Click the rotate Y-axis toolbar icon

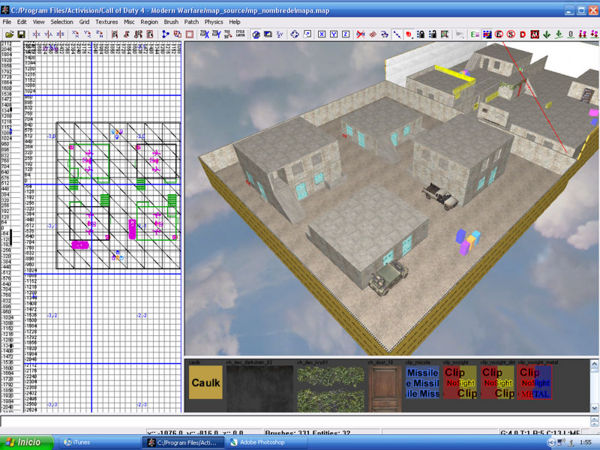click(x=87, y=34)
